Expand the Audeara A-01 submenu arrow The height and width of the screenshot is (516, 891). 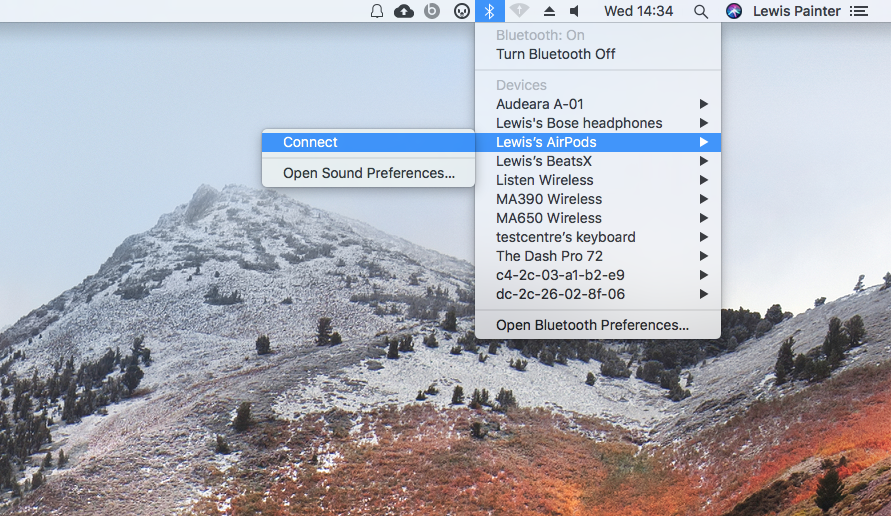[704, 104]
